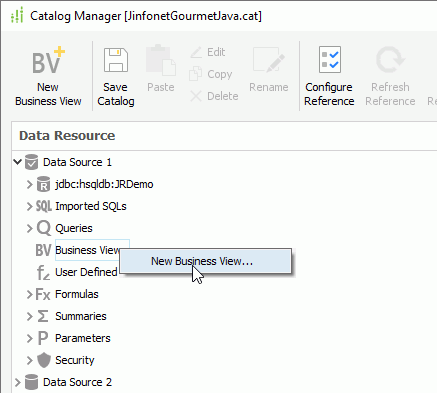This screenshot has width=437, height=393.
Task: Expand the jdbc:hsqldb:JRDemo node
Action: pos(30,184)
